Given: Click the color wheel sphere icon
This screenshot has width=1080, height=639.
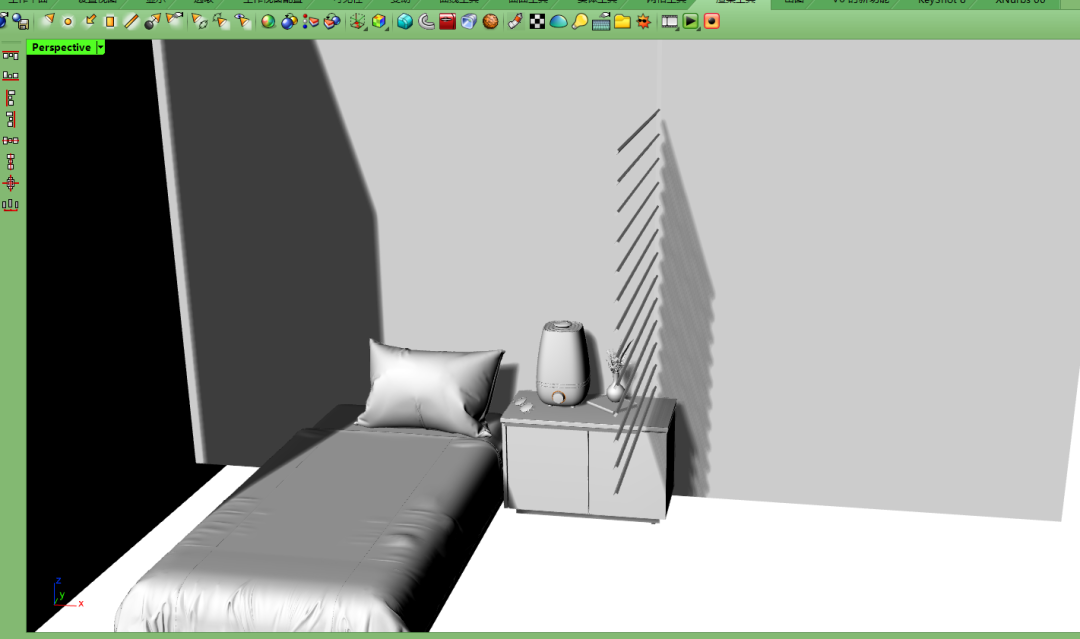Looking at the screenshot, I should (268, 21).
